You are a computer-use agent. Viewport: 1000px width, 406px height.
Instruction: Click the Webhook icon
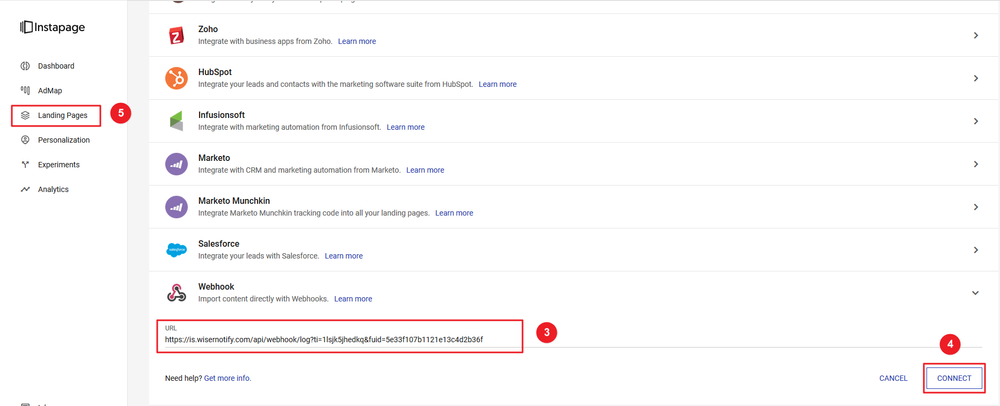[176, 292]
